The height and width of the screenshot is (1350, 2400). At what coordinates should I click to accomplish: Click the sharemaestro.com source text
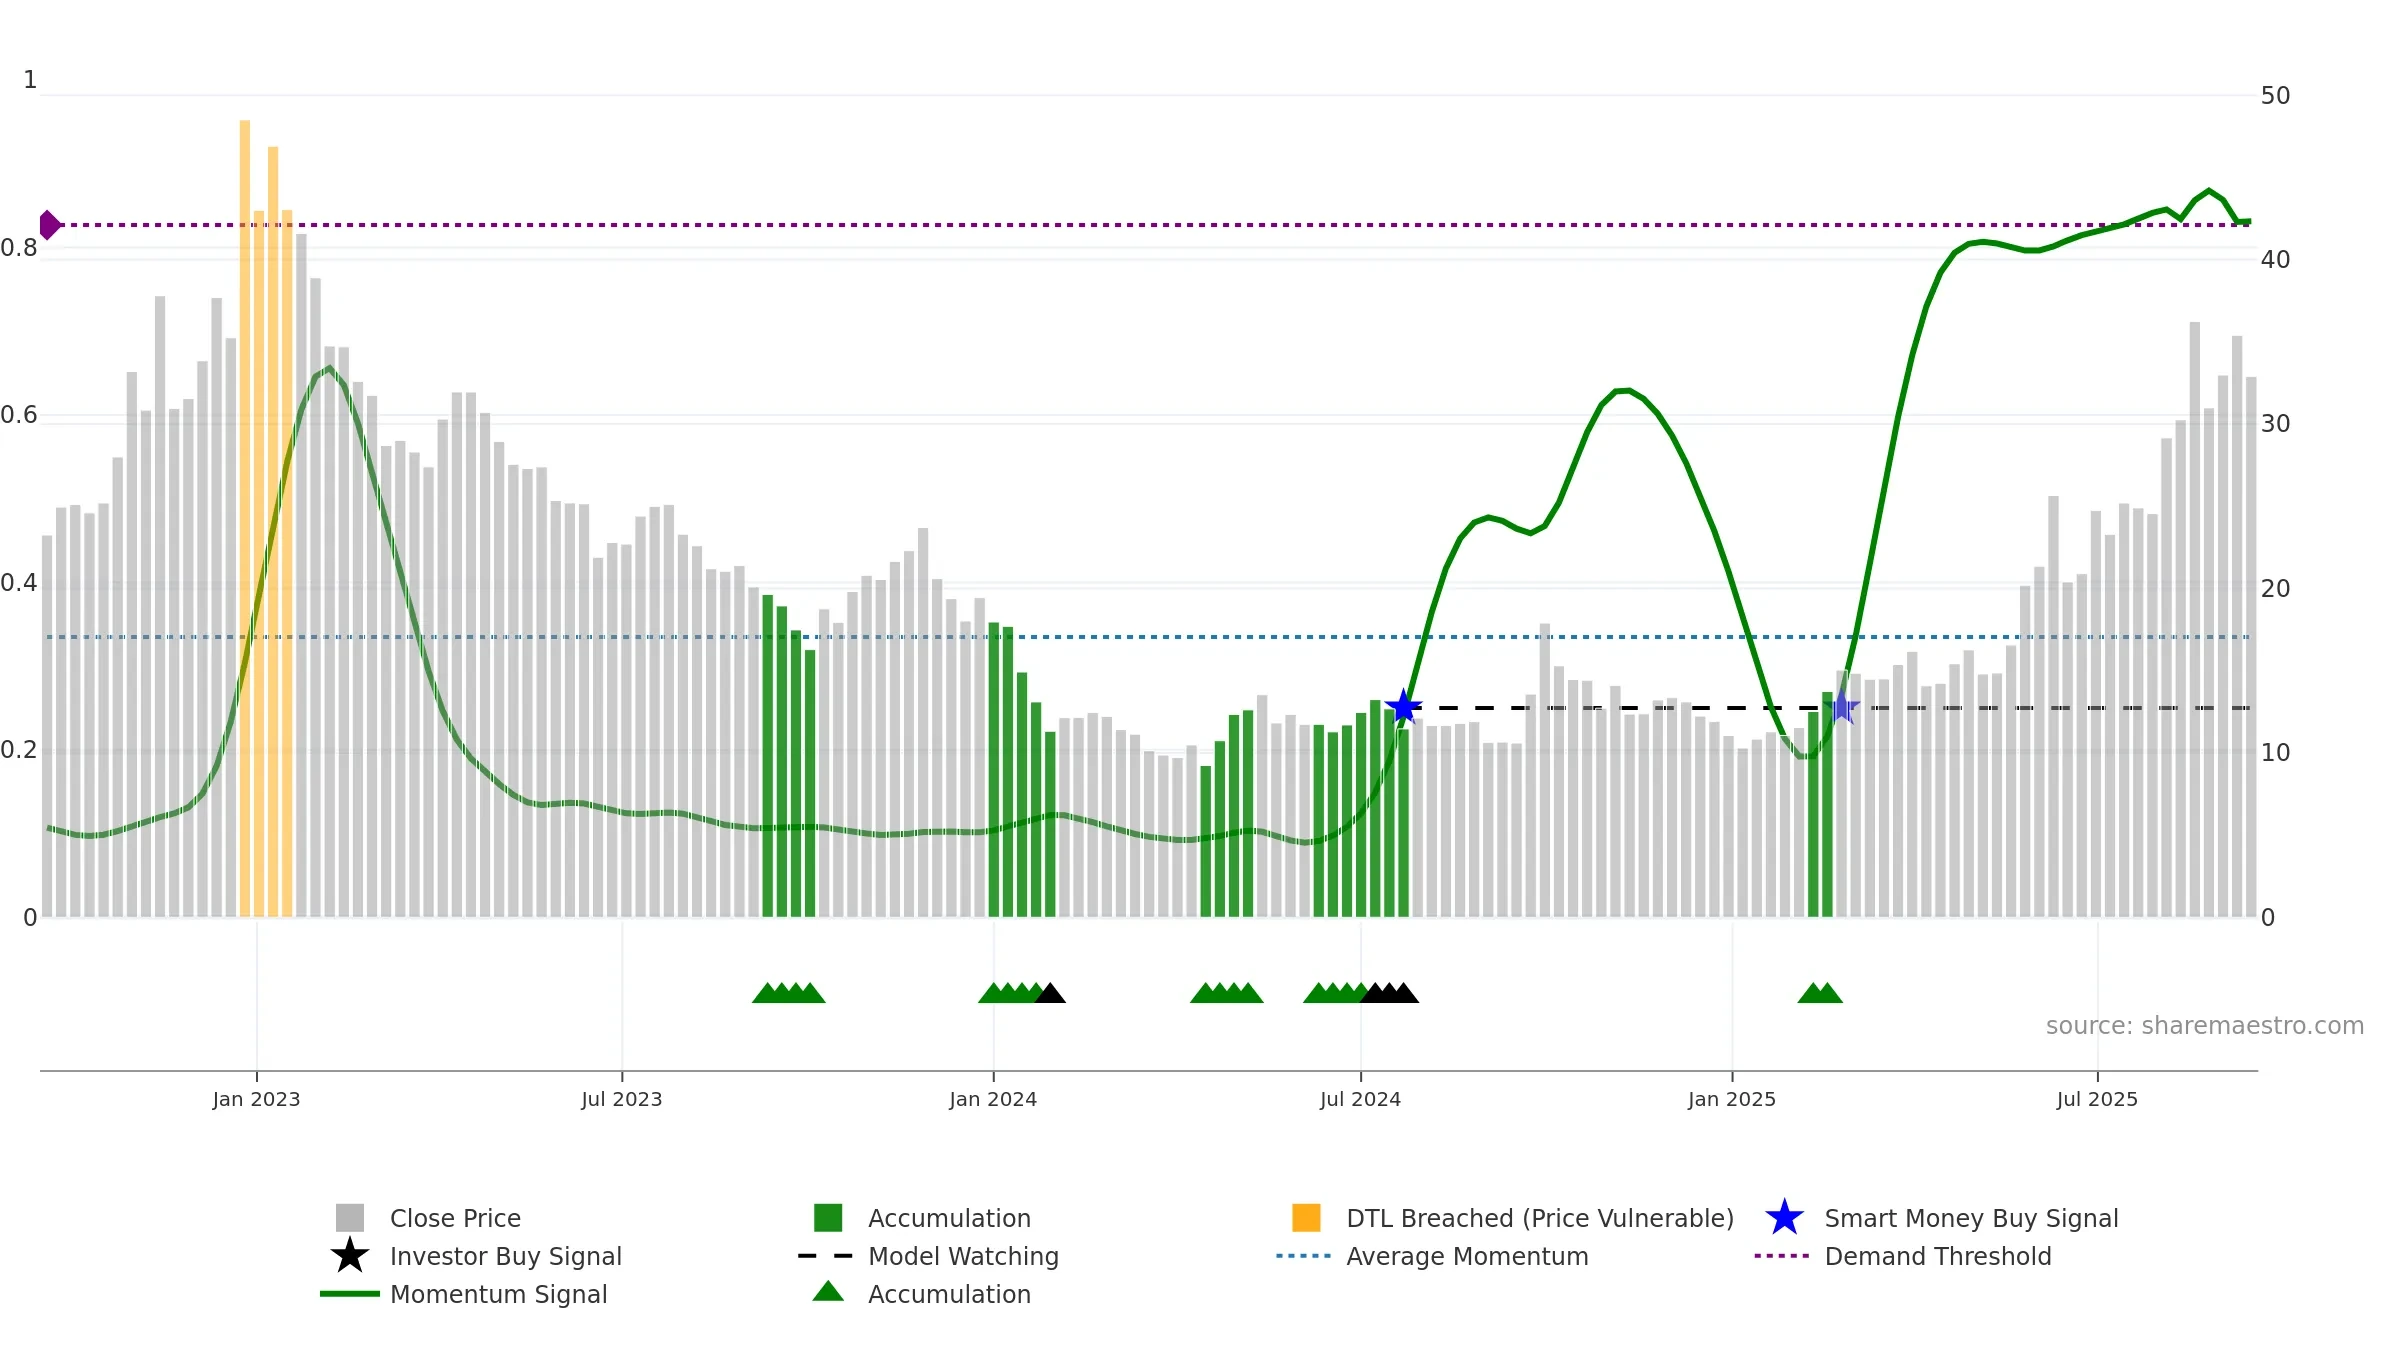click(x=2204, y=1026)
